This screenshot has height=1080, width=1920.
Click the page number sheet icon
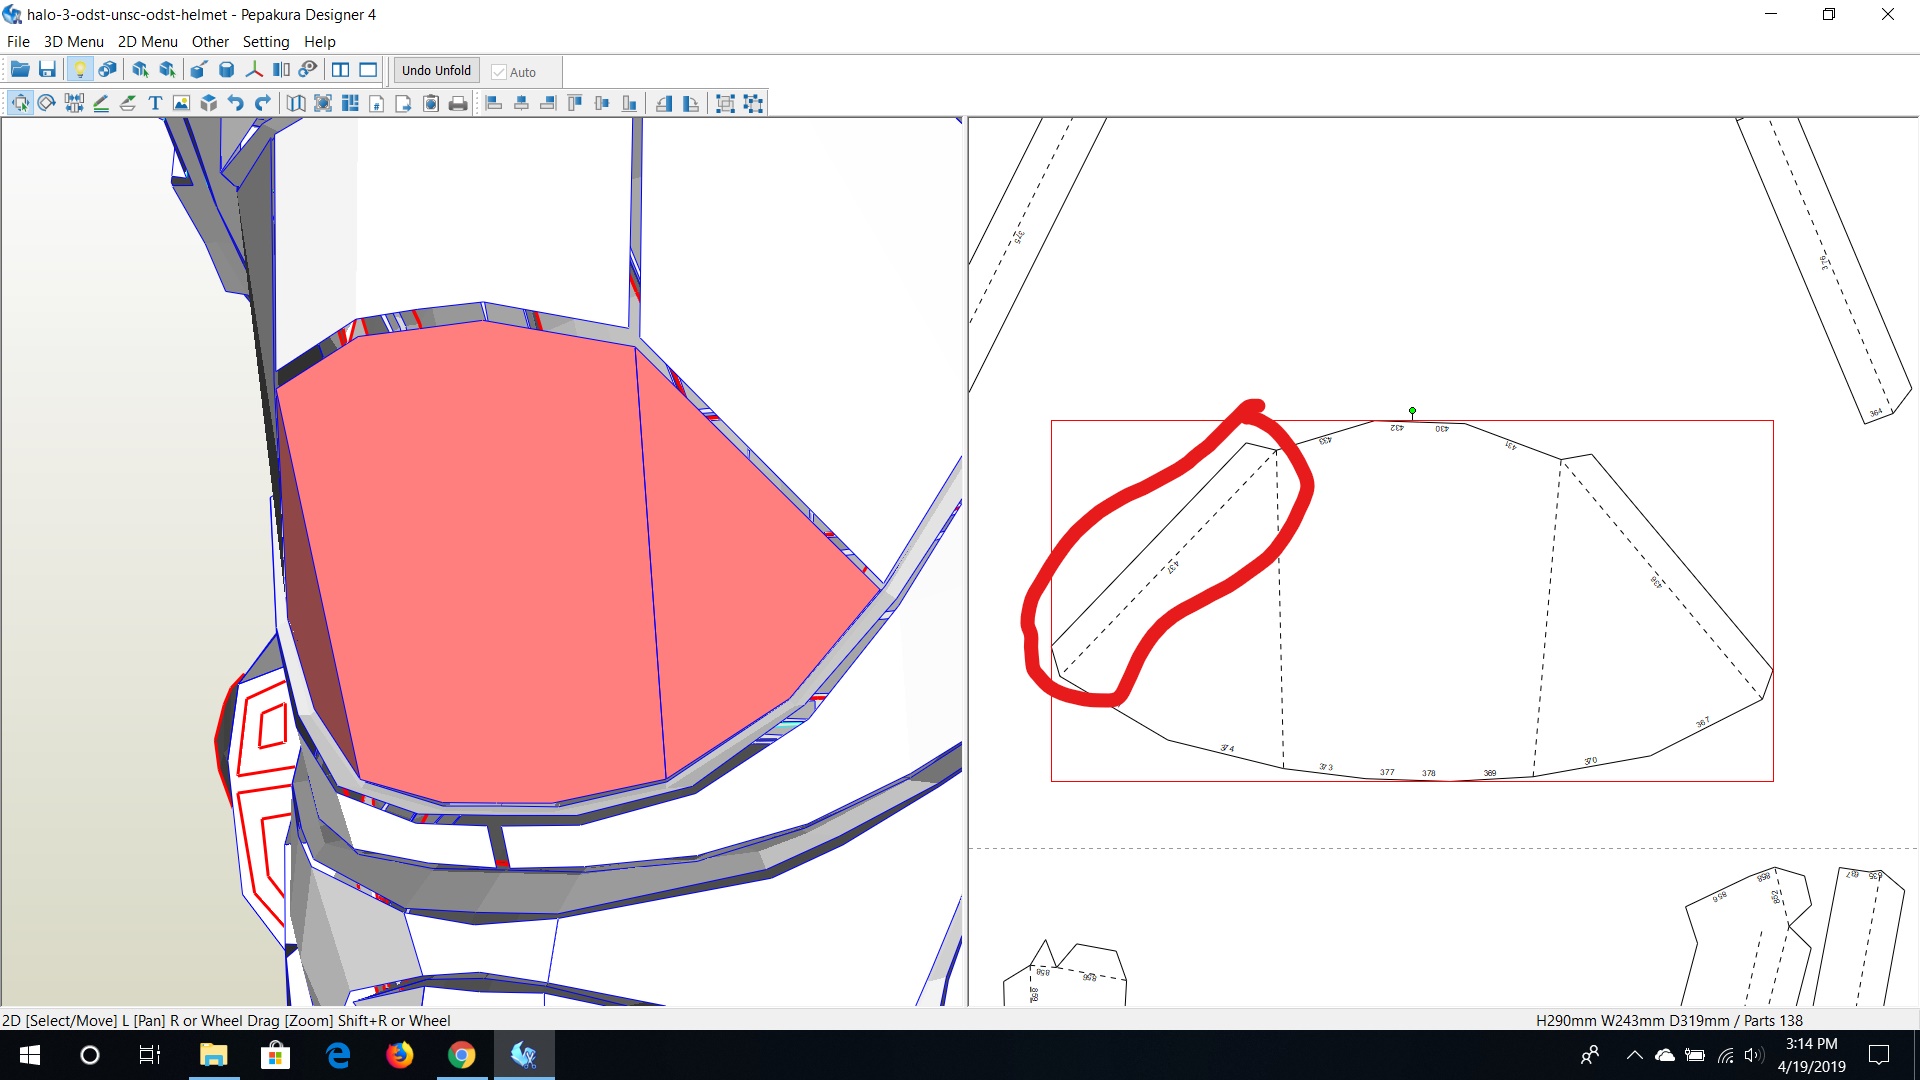click(377, 103)
